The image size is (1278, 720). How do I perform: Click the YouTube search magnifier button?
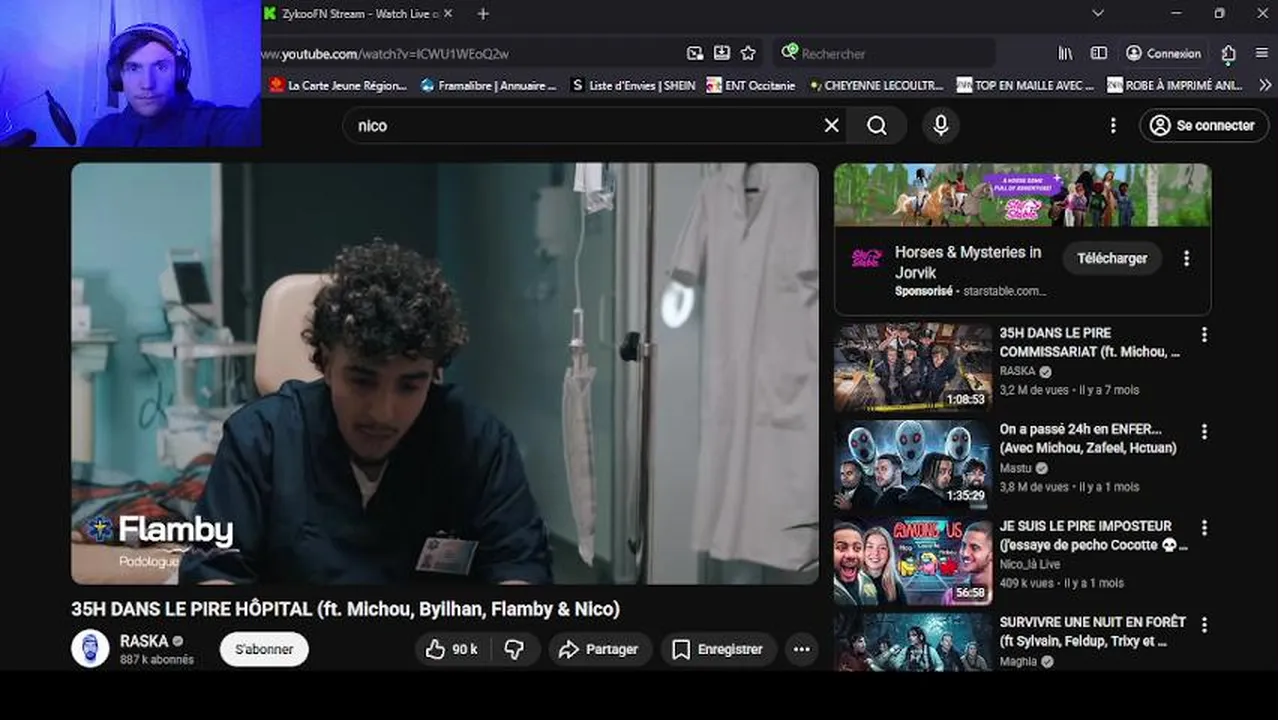(877, 125)
